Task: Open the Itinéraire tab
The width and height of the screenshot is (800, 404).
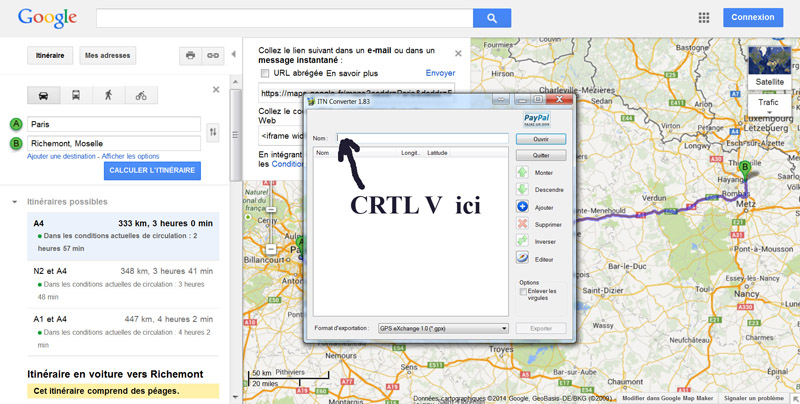Action: (x=50, y=56)
